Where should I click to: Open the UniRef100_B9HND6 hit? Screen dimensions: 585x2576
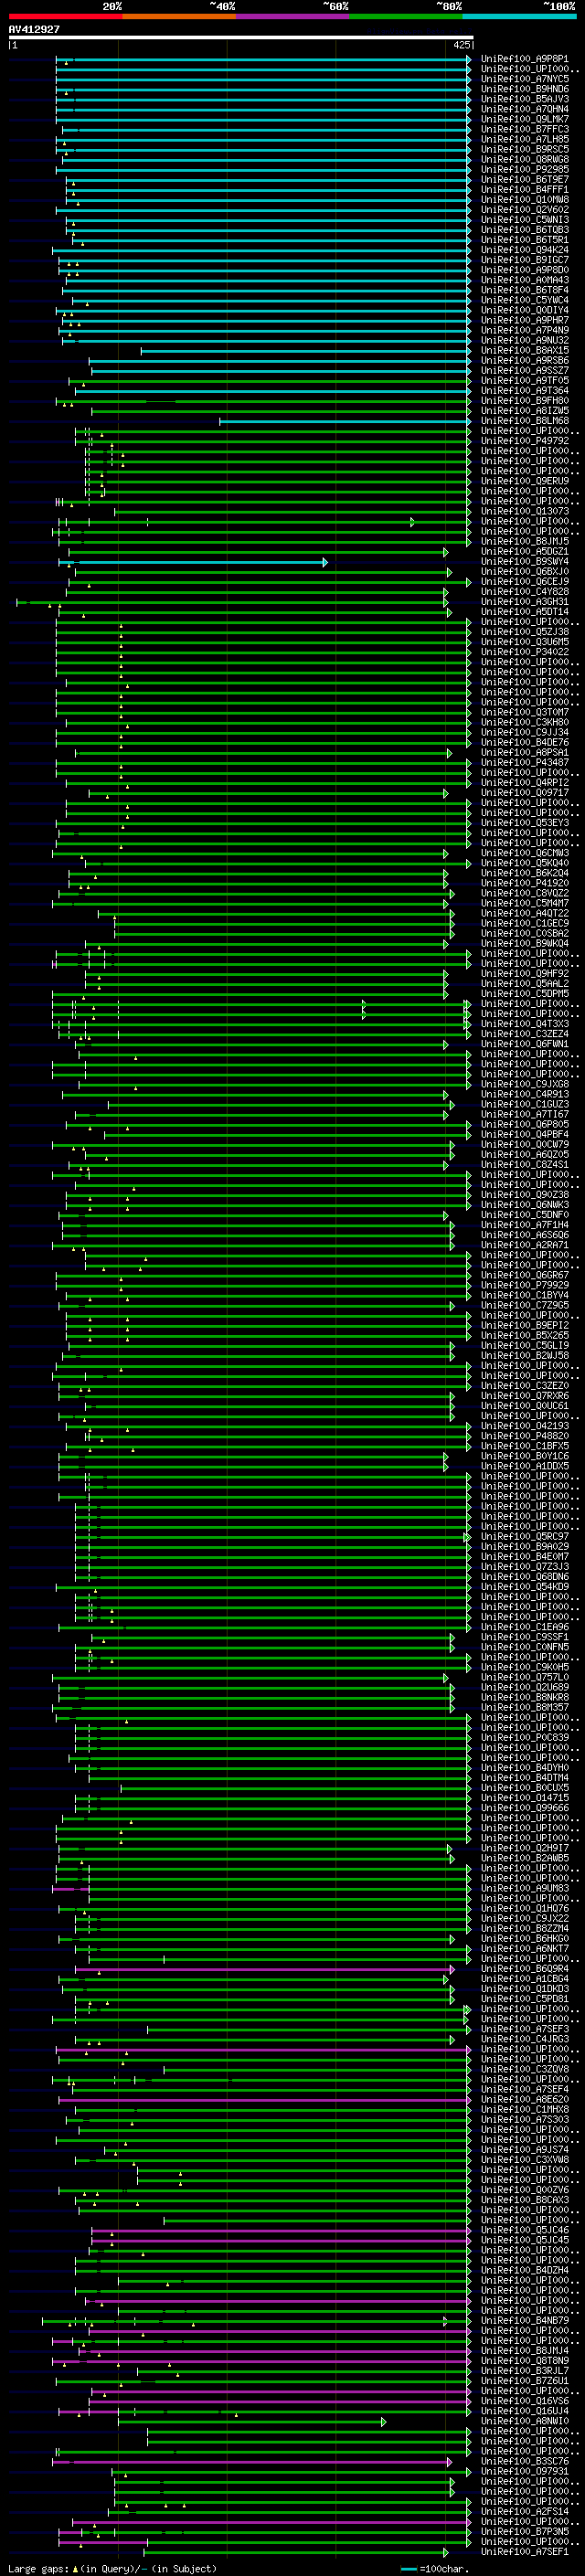coord(525,89)
